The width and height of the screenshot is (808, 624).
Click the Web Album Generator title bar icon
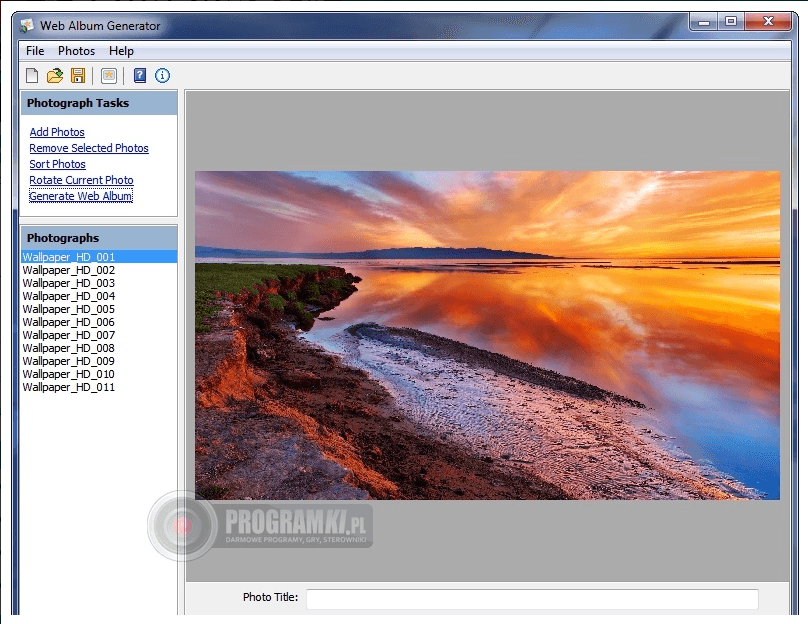click(x=26, y=25)
